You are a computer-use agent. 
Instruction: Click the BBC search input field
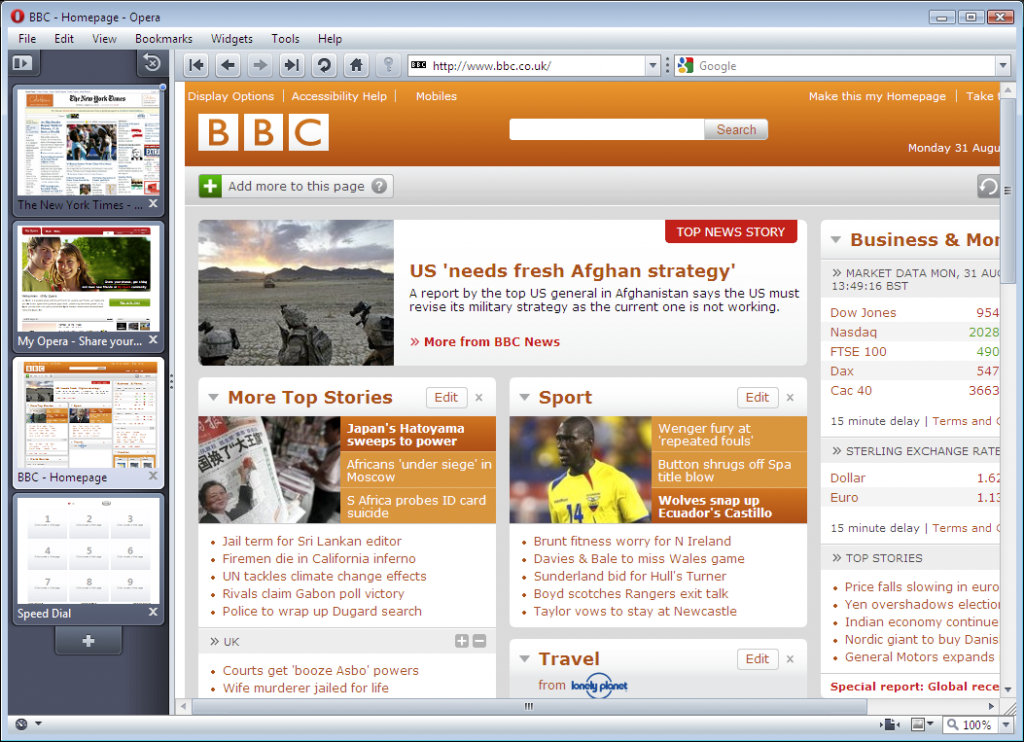click(607, 129)
